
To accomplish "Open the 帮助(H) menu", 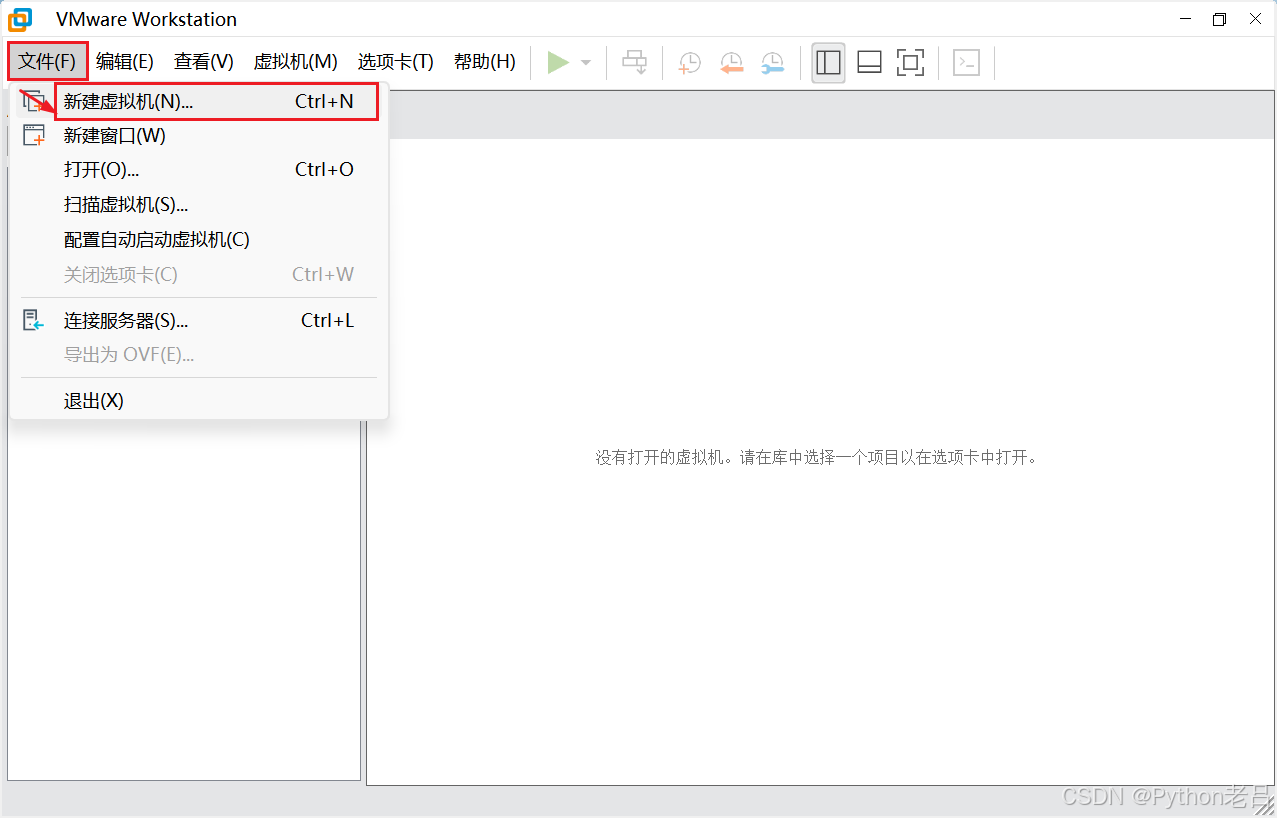I will pos(485,62).
